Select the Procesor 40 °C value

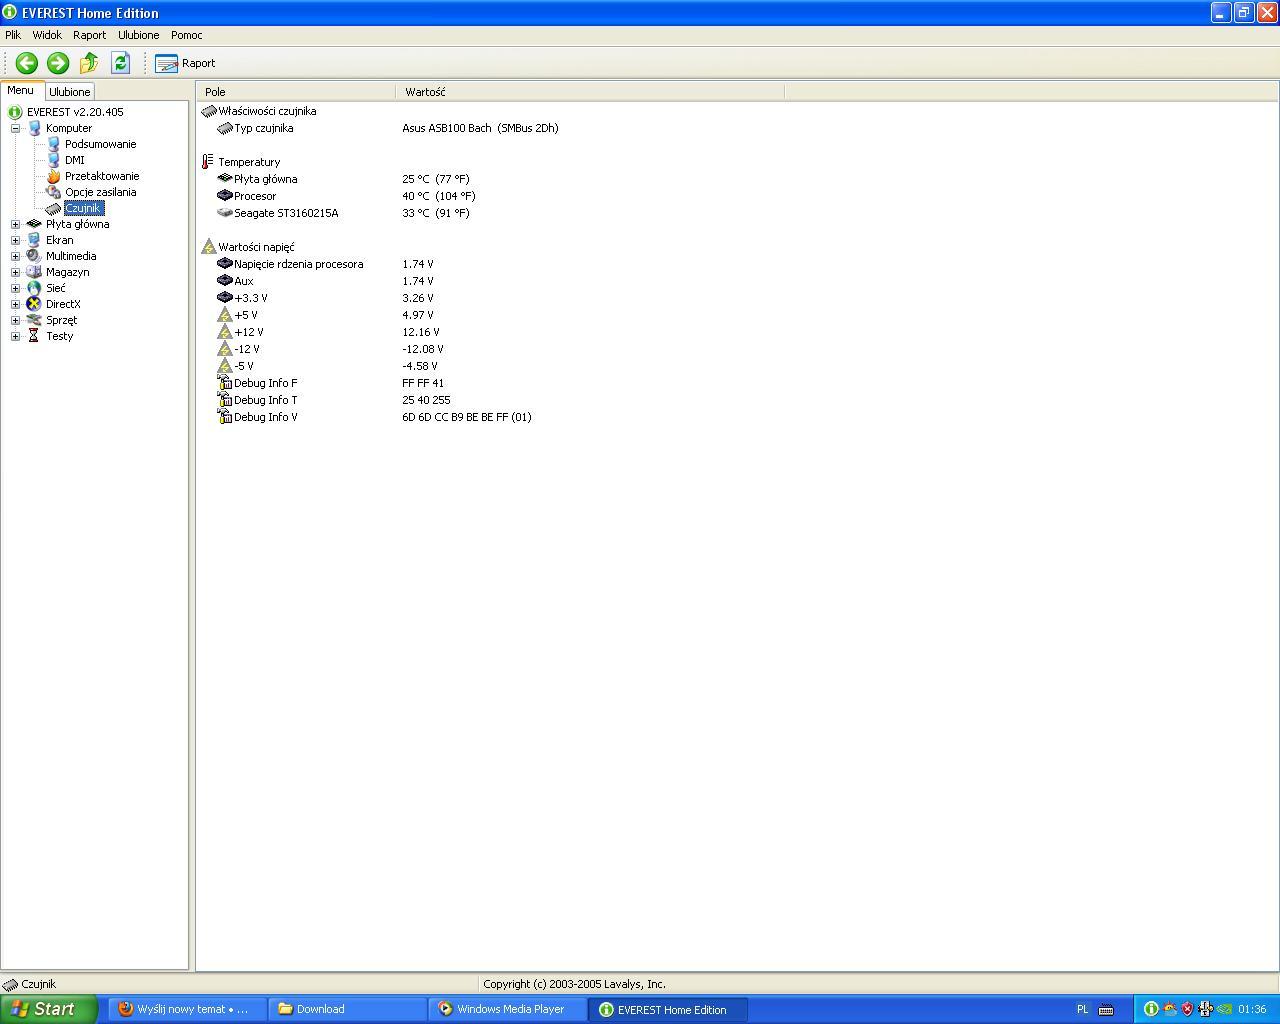tap(439, 196)
